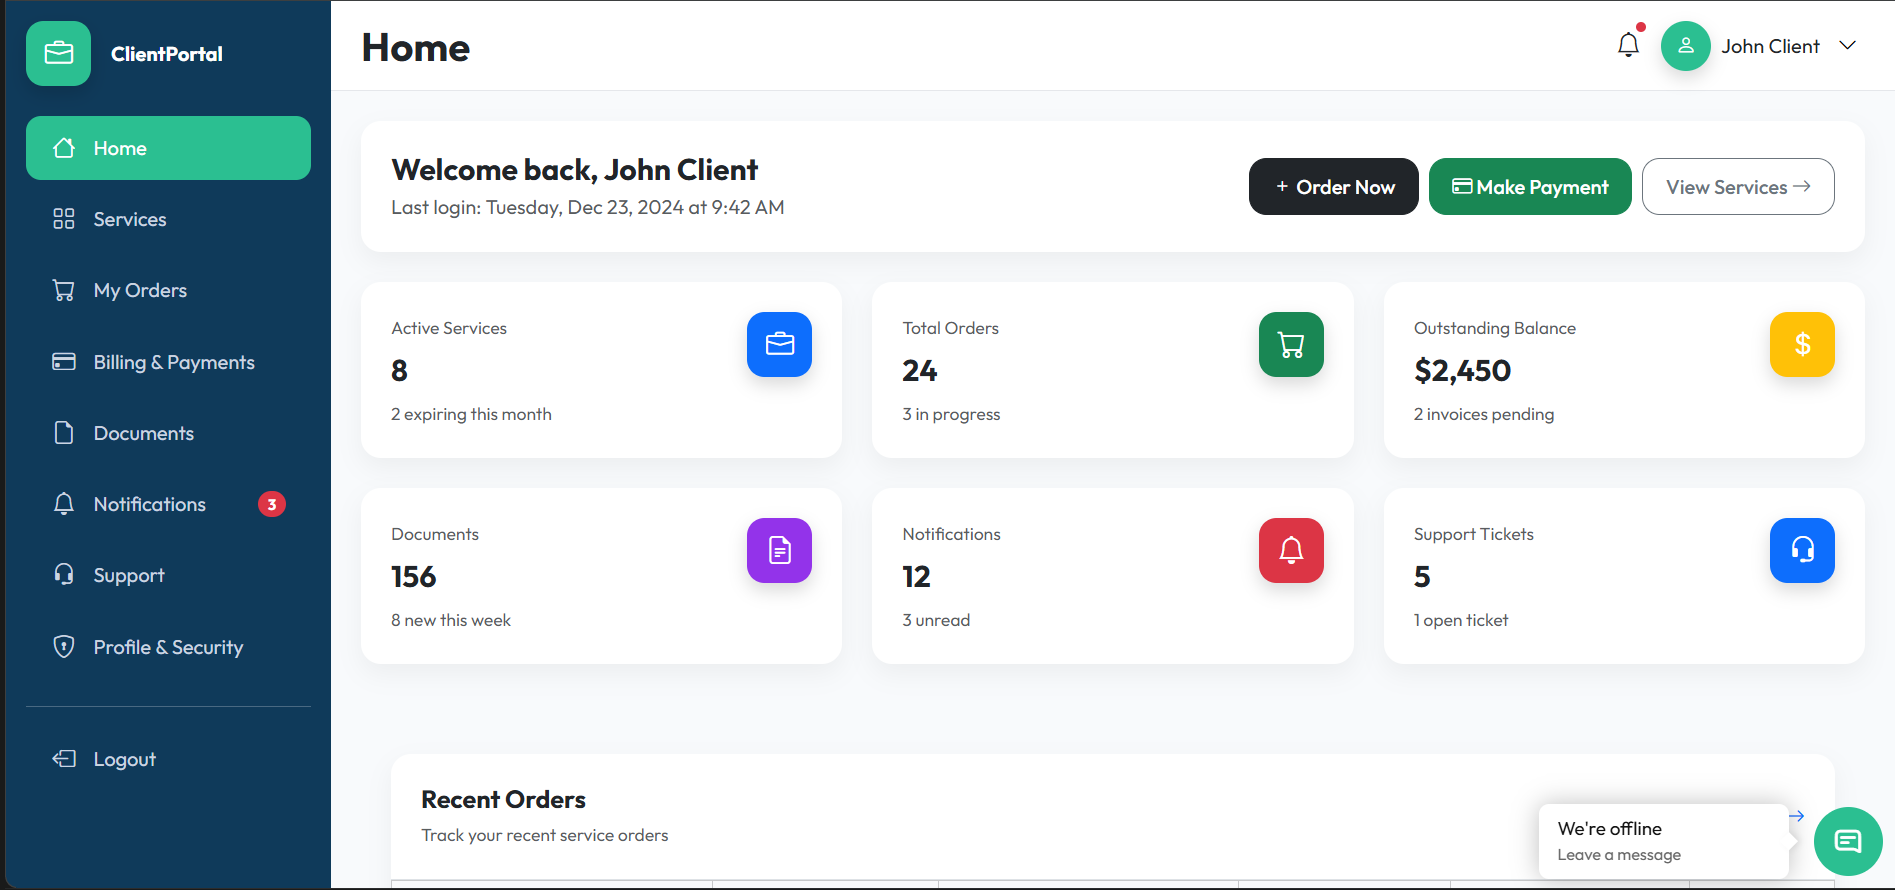Click the Support headset icon in sidebar

[x=64, y=575]
